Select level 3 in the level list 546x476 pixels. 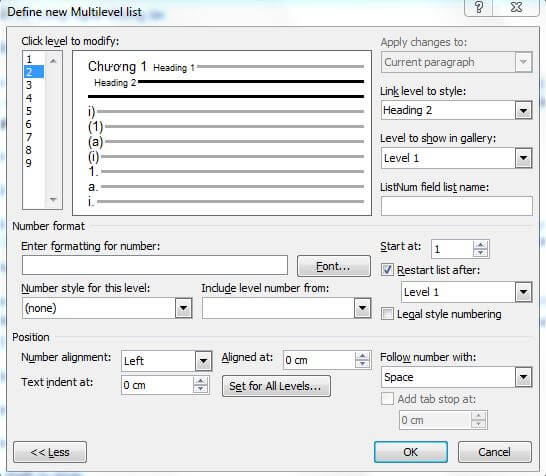[29, 85]
